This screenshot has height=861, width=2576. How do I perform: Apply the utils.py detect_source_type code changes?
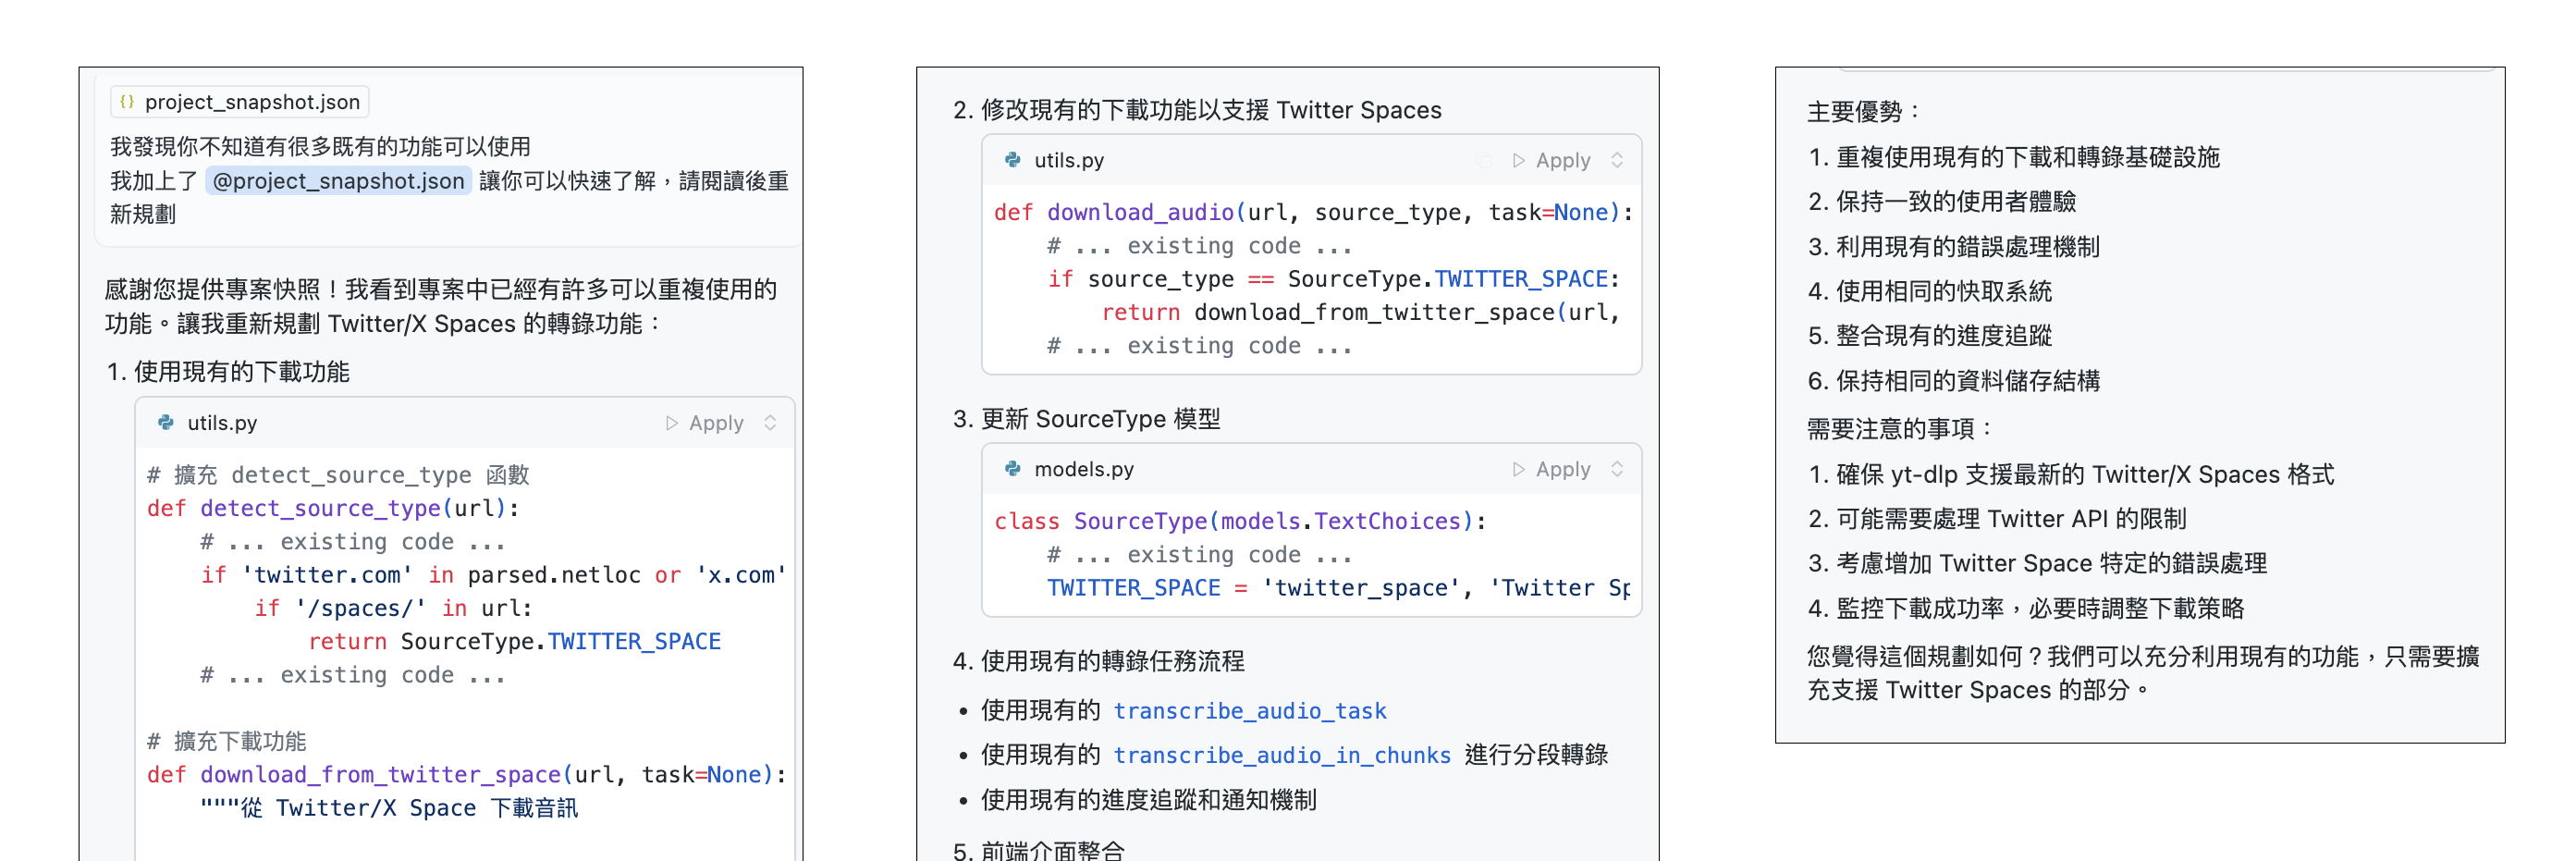pos(705,423)
